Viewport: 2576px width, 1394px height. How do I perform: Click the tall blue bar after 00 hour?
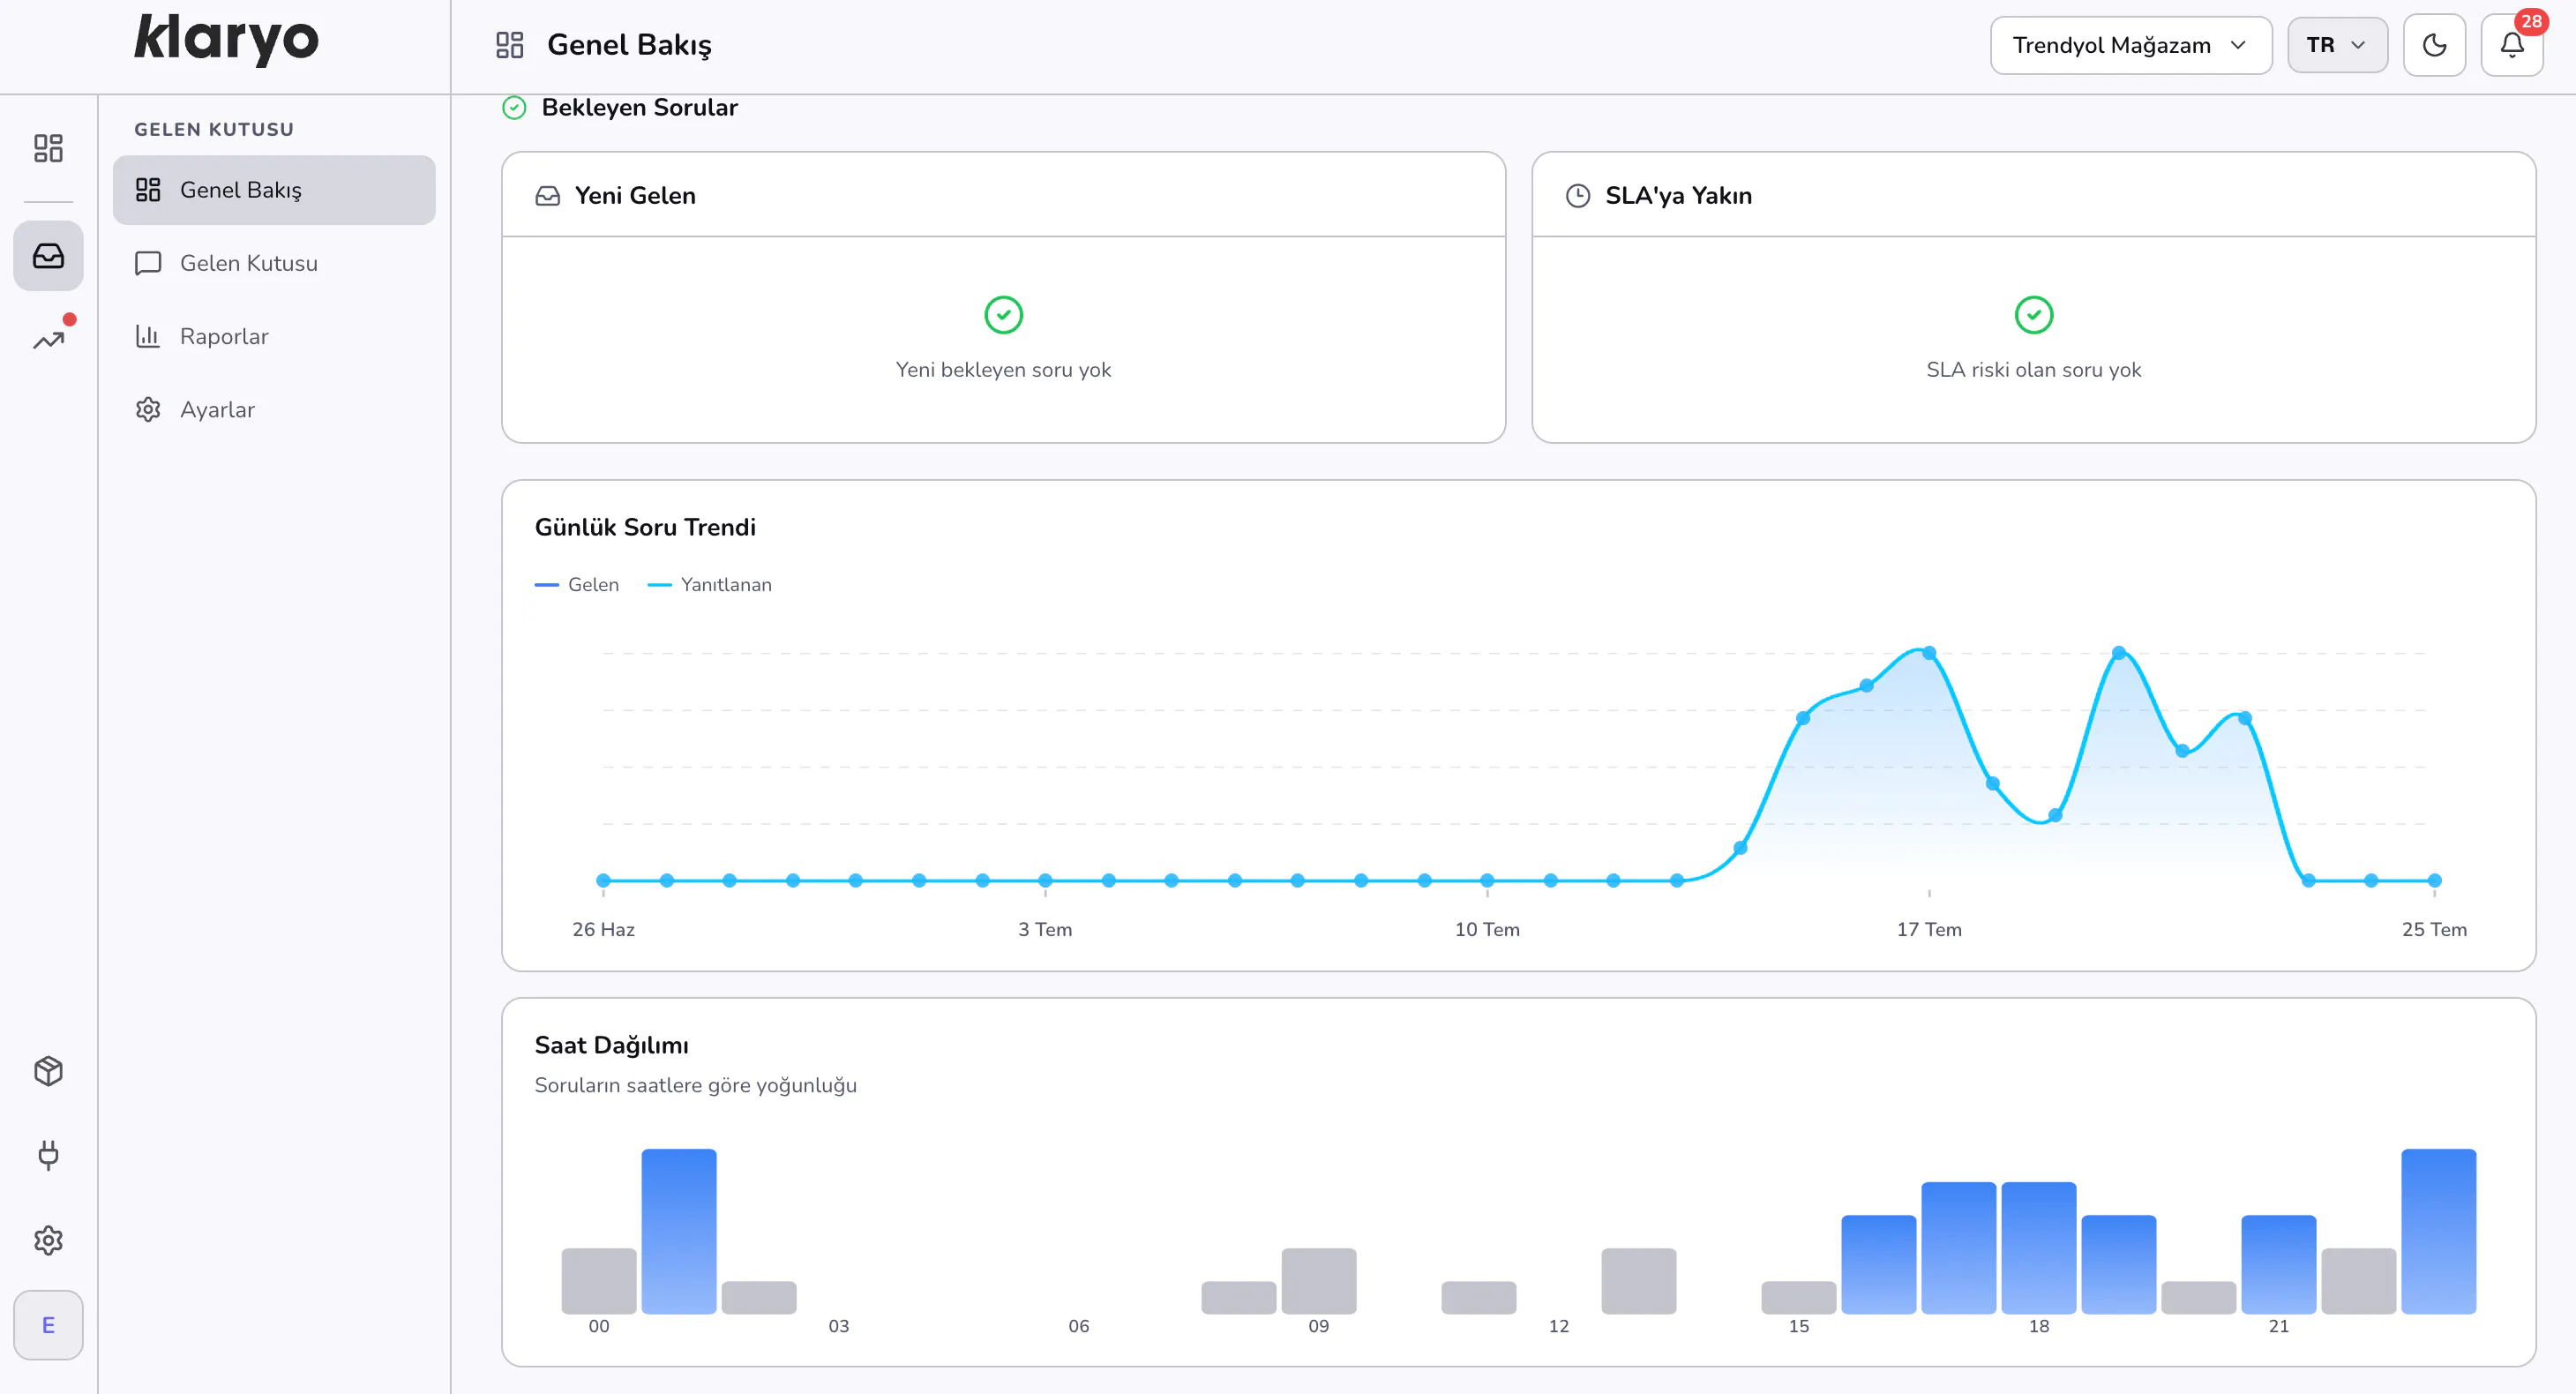point(679,1232)
